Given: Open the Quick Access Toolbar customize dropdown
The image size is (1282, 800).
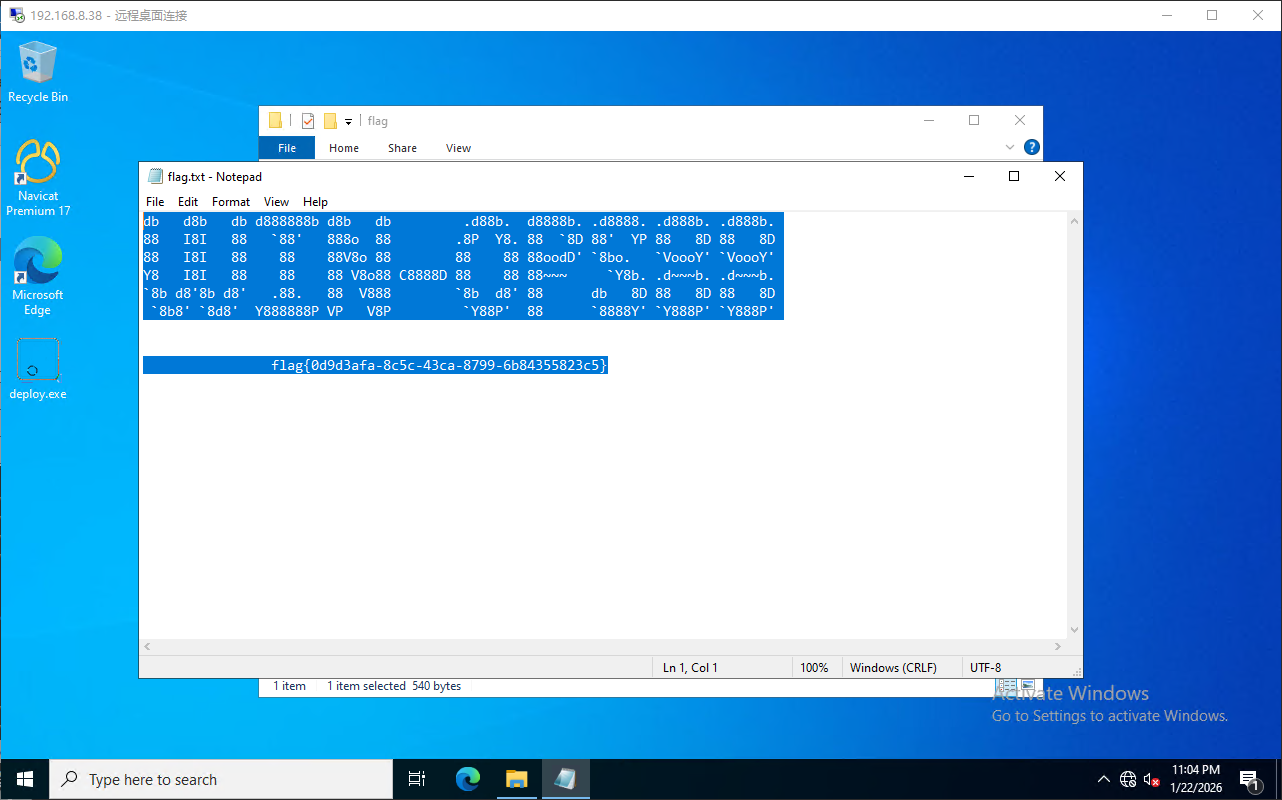Looking at the screenshot, I should (x=349, y=122).
